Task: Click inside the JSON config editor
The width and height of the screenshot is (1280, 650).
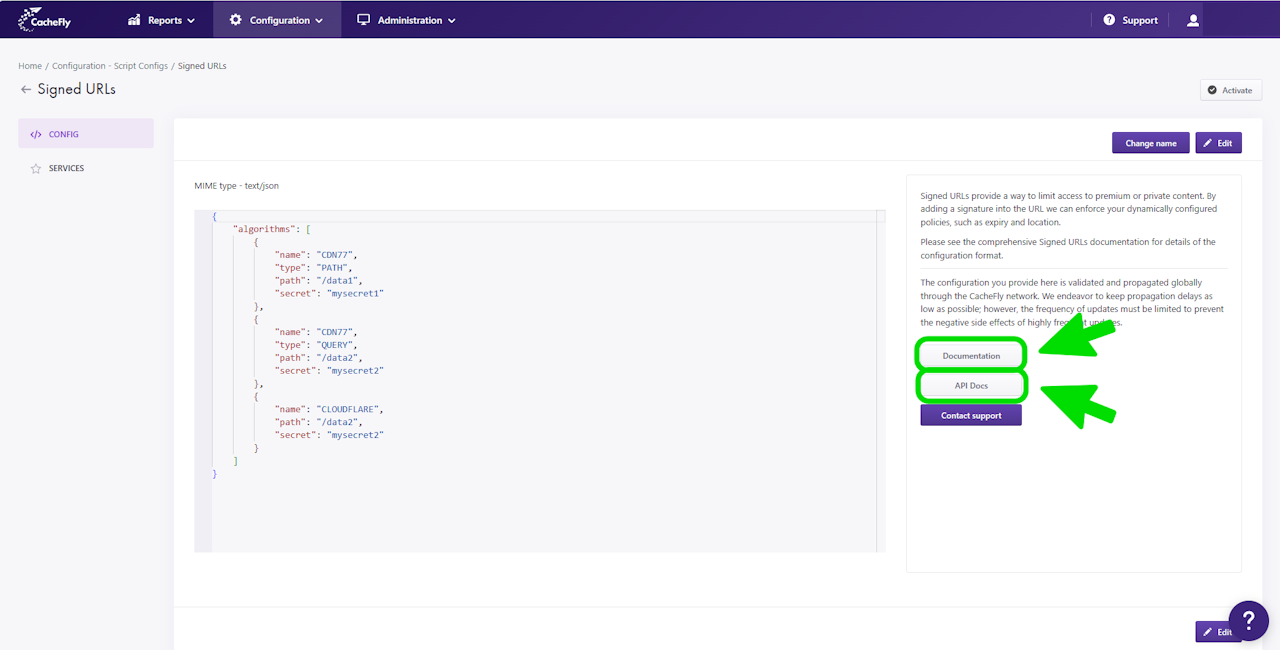Action: coord(540,381)
